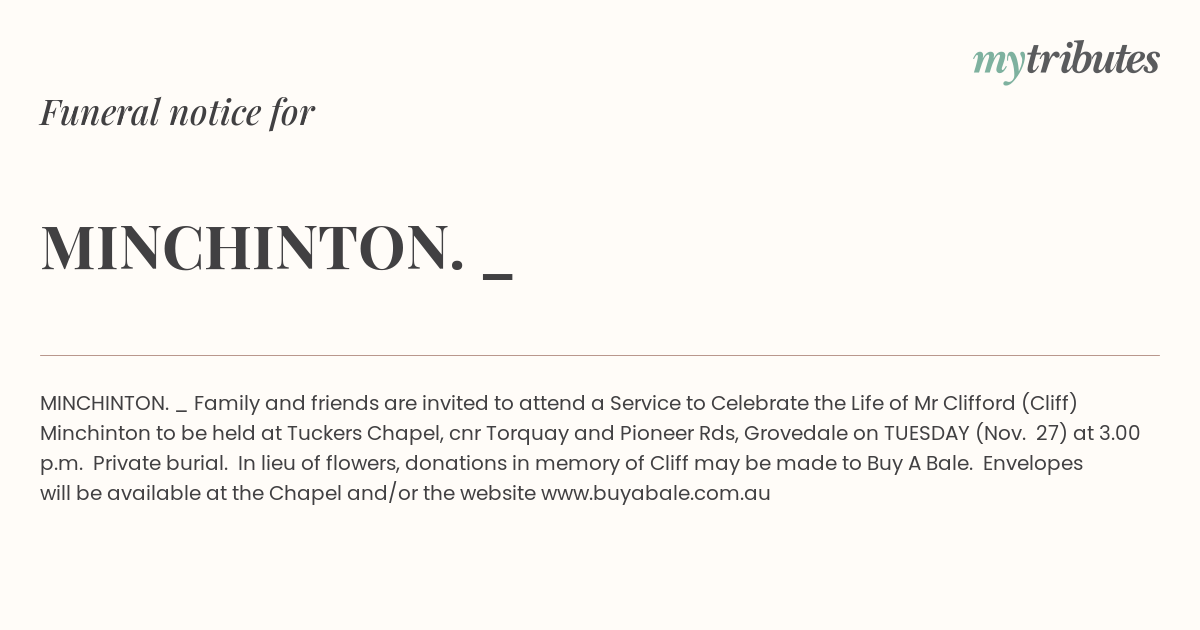Click the 'Funeral notice for' heading
The image size is (1200, 630).
coord(177,112)
